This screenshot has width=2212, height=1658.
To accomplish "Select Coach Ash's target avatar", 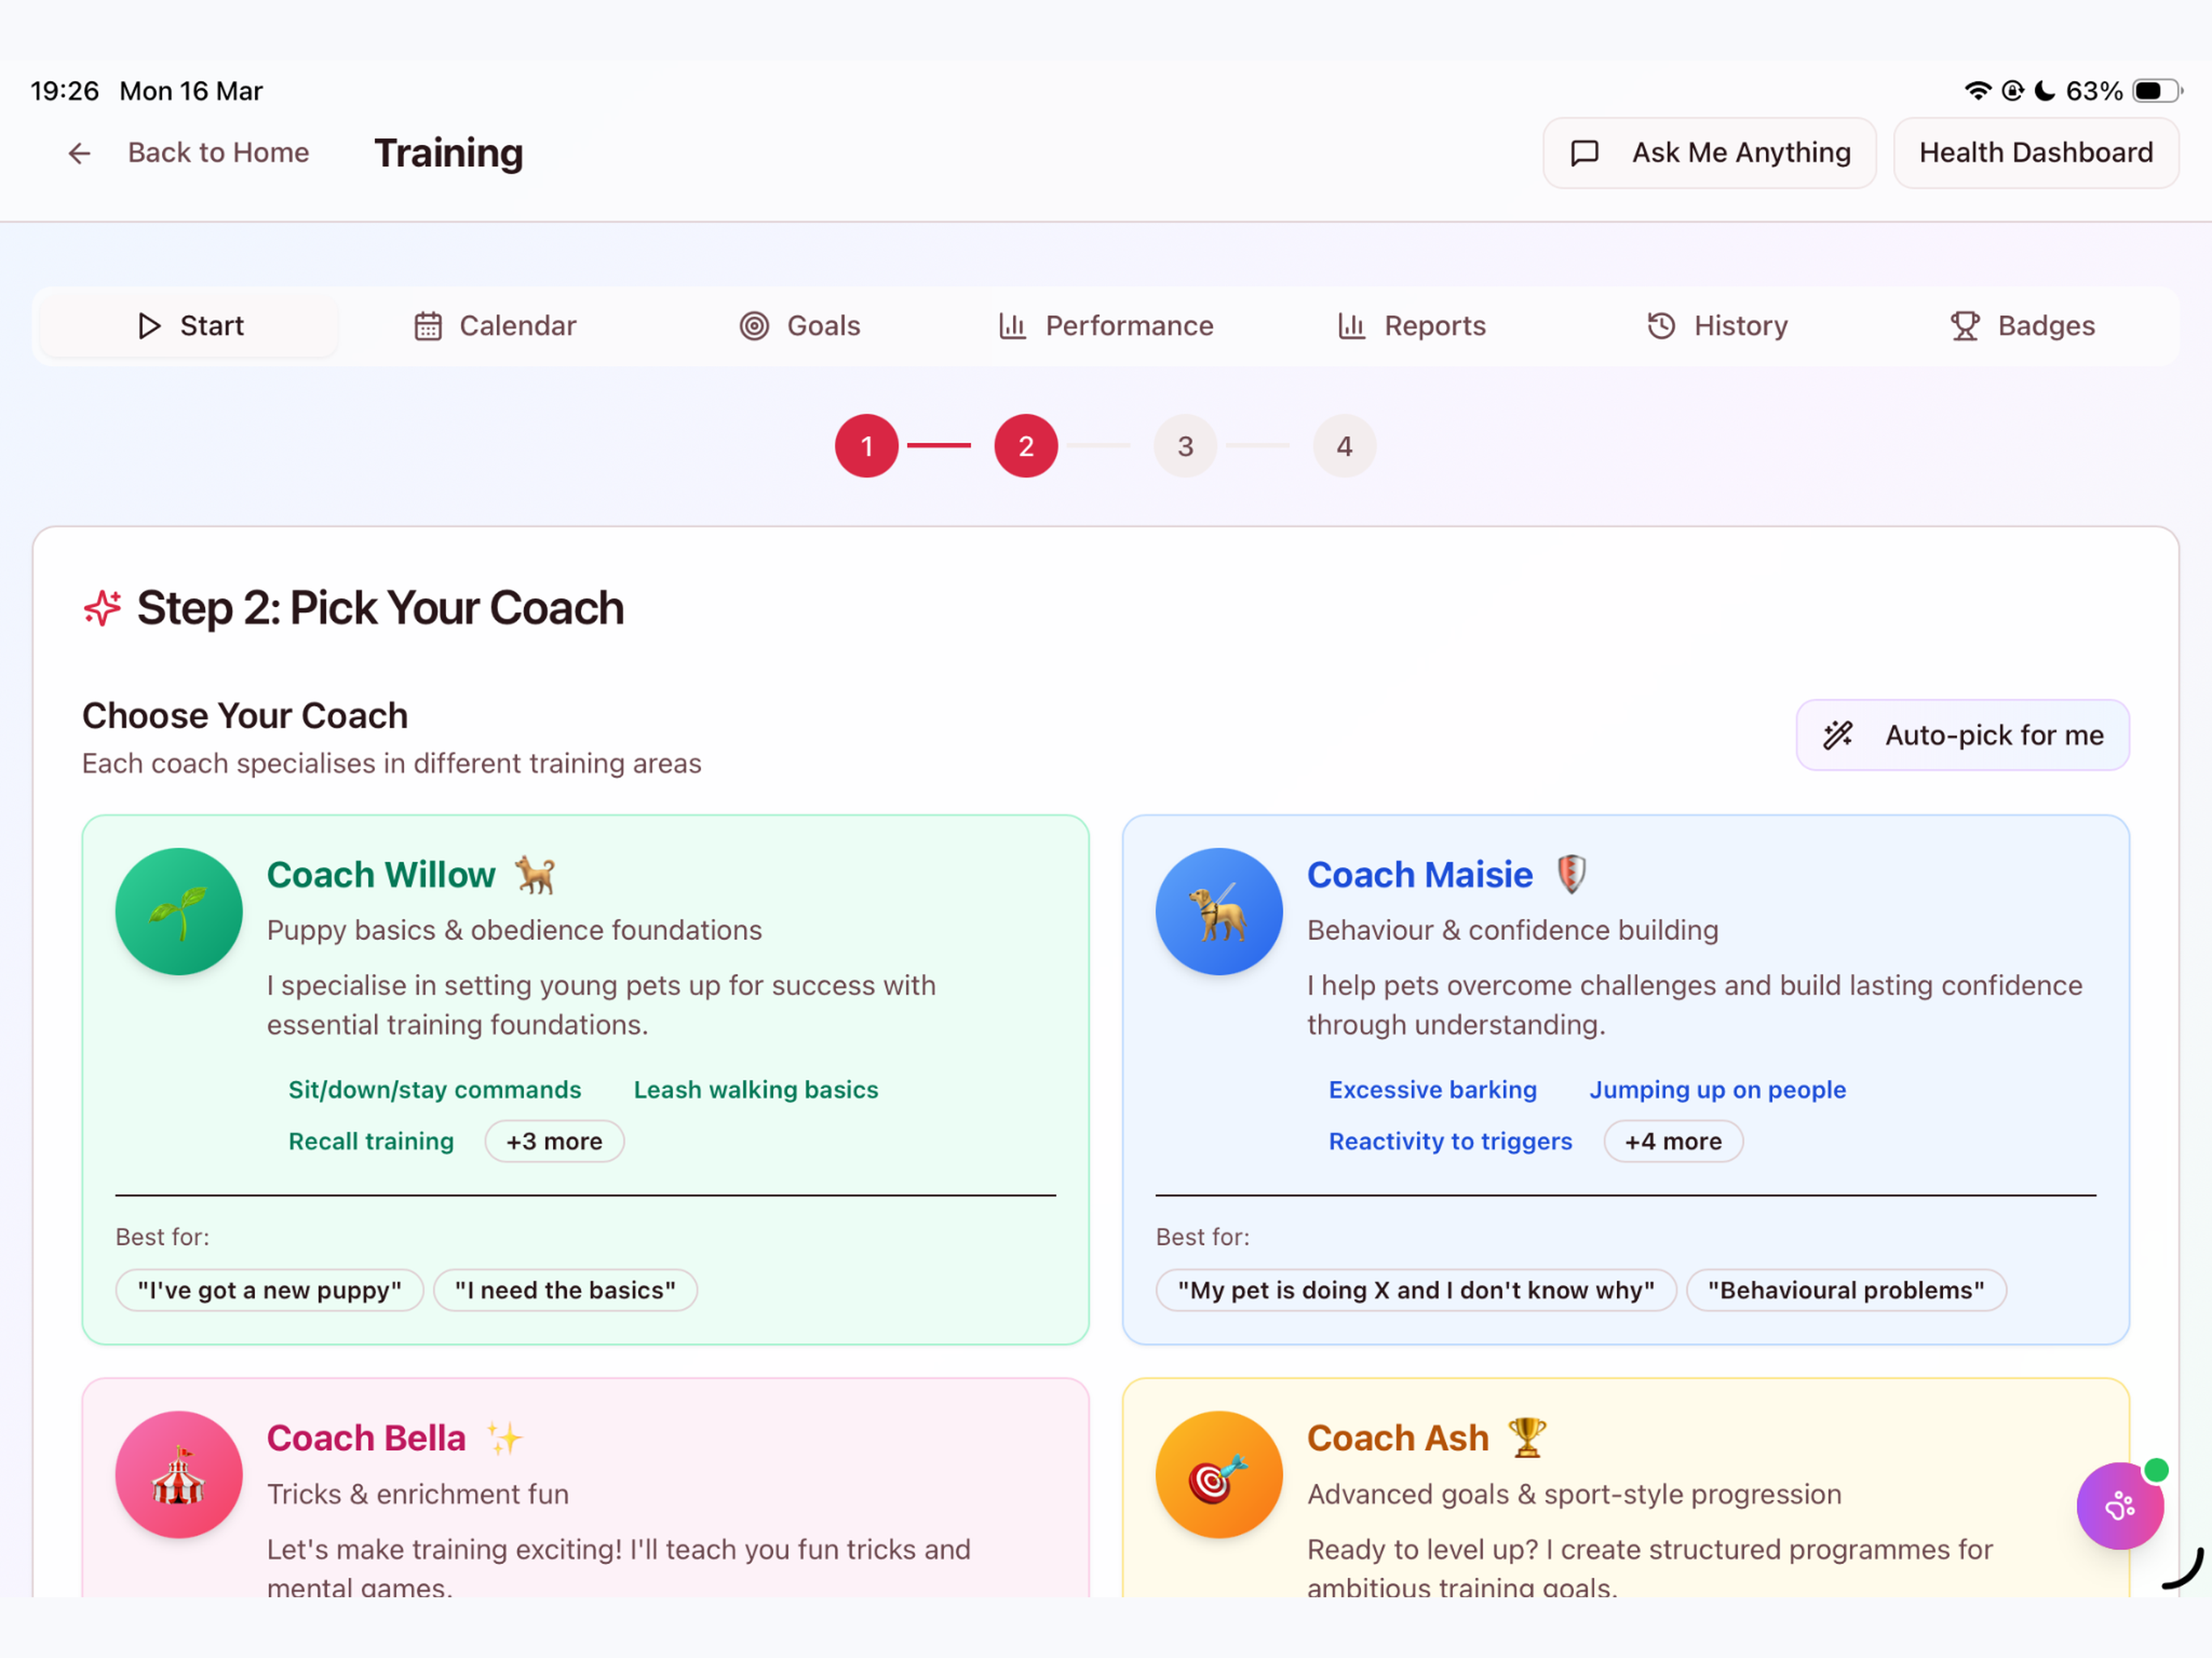I will click(1219, 1474).
